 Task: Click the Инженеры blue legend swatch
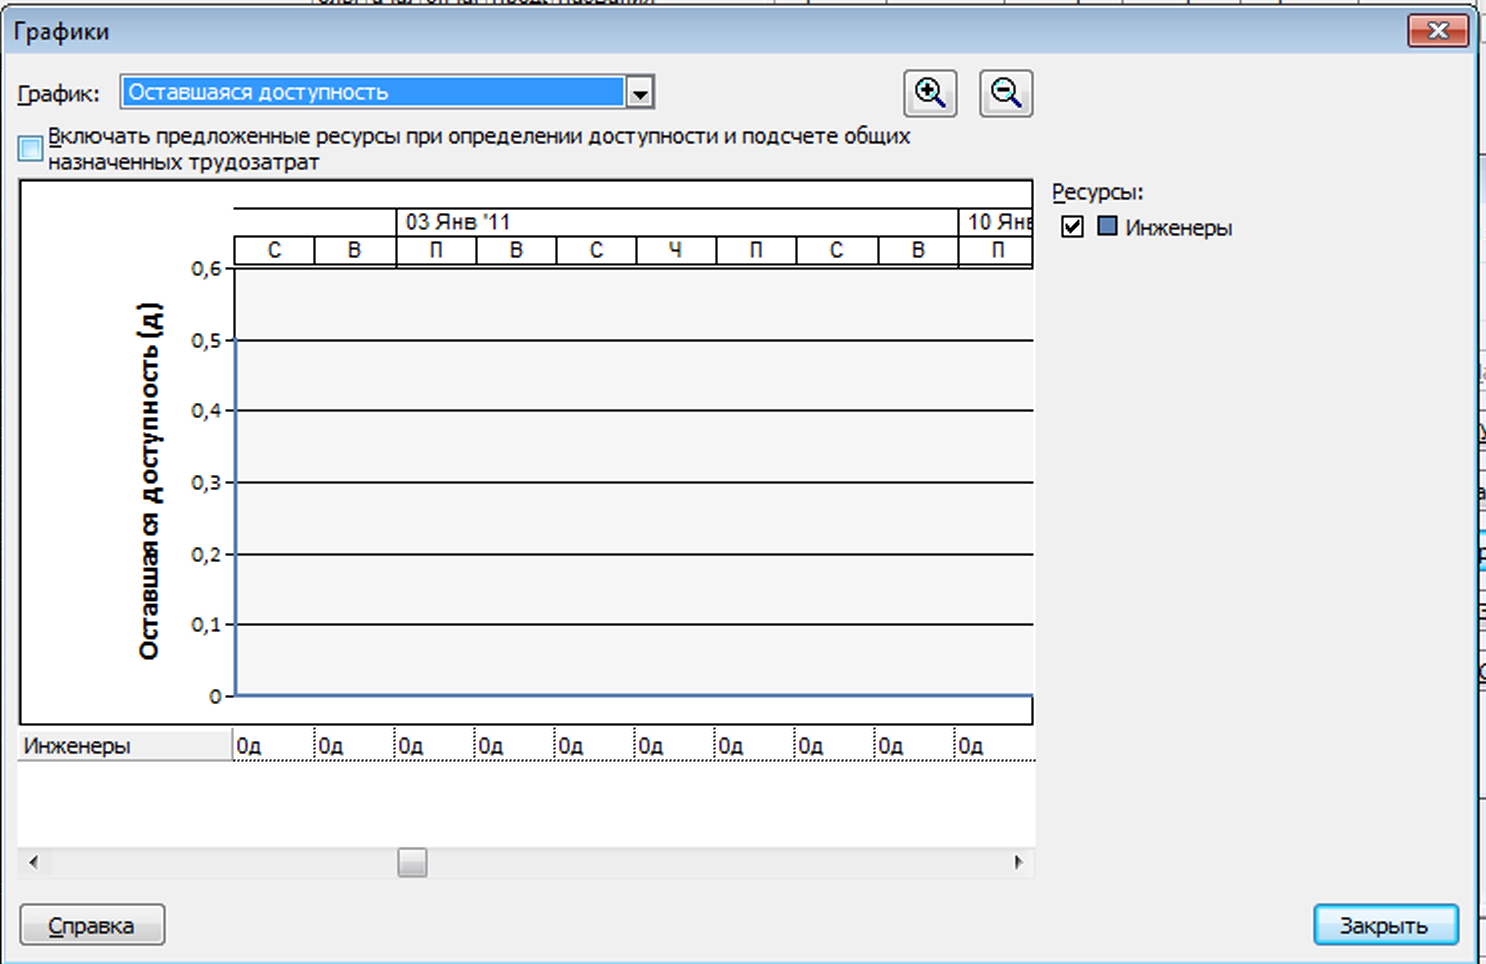point(1107,226)
